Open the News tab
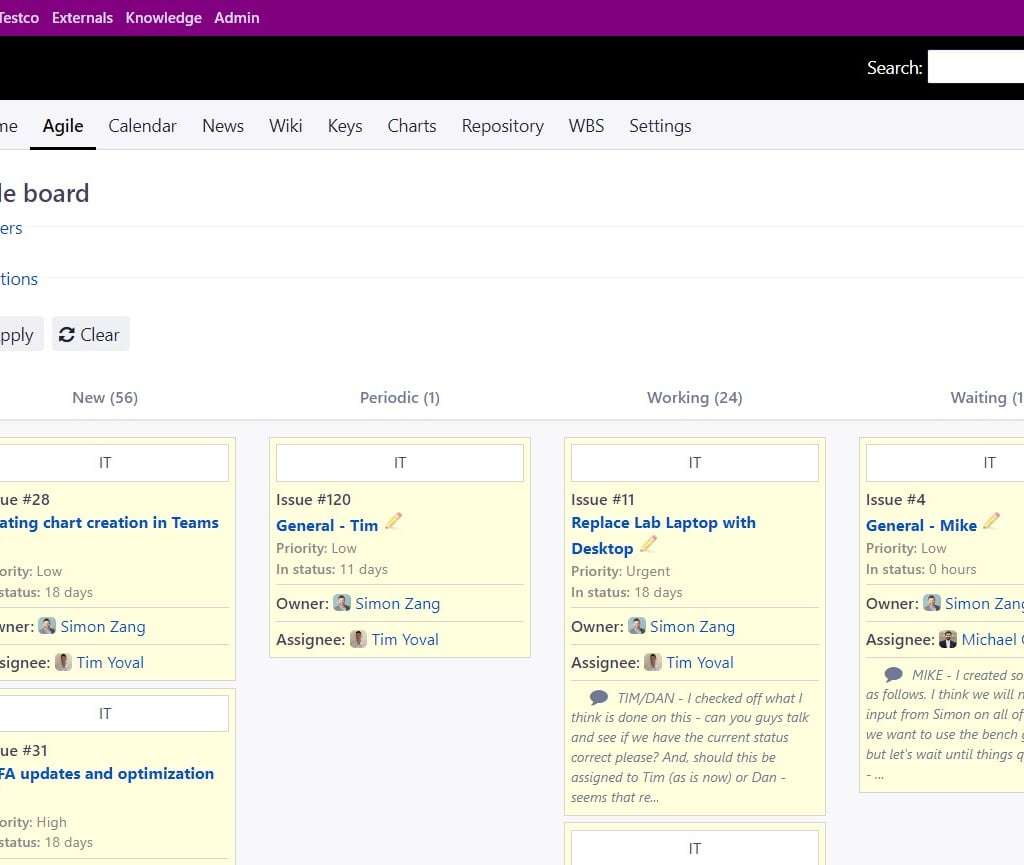 pyautogui.click(x=223, y=126)
